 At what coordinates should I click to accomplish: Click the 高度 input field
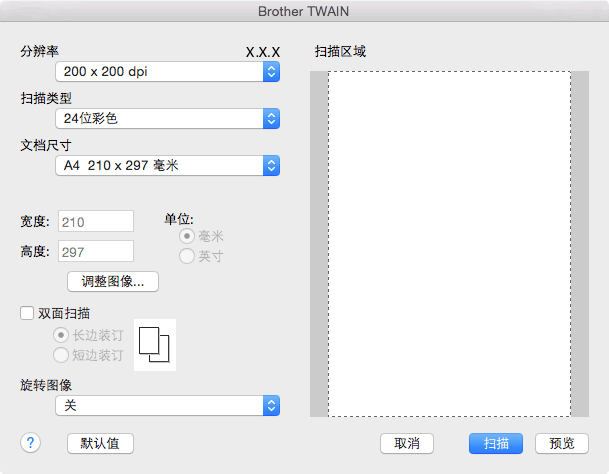(x=96, y=251)
